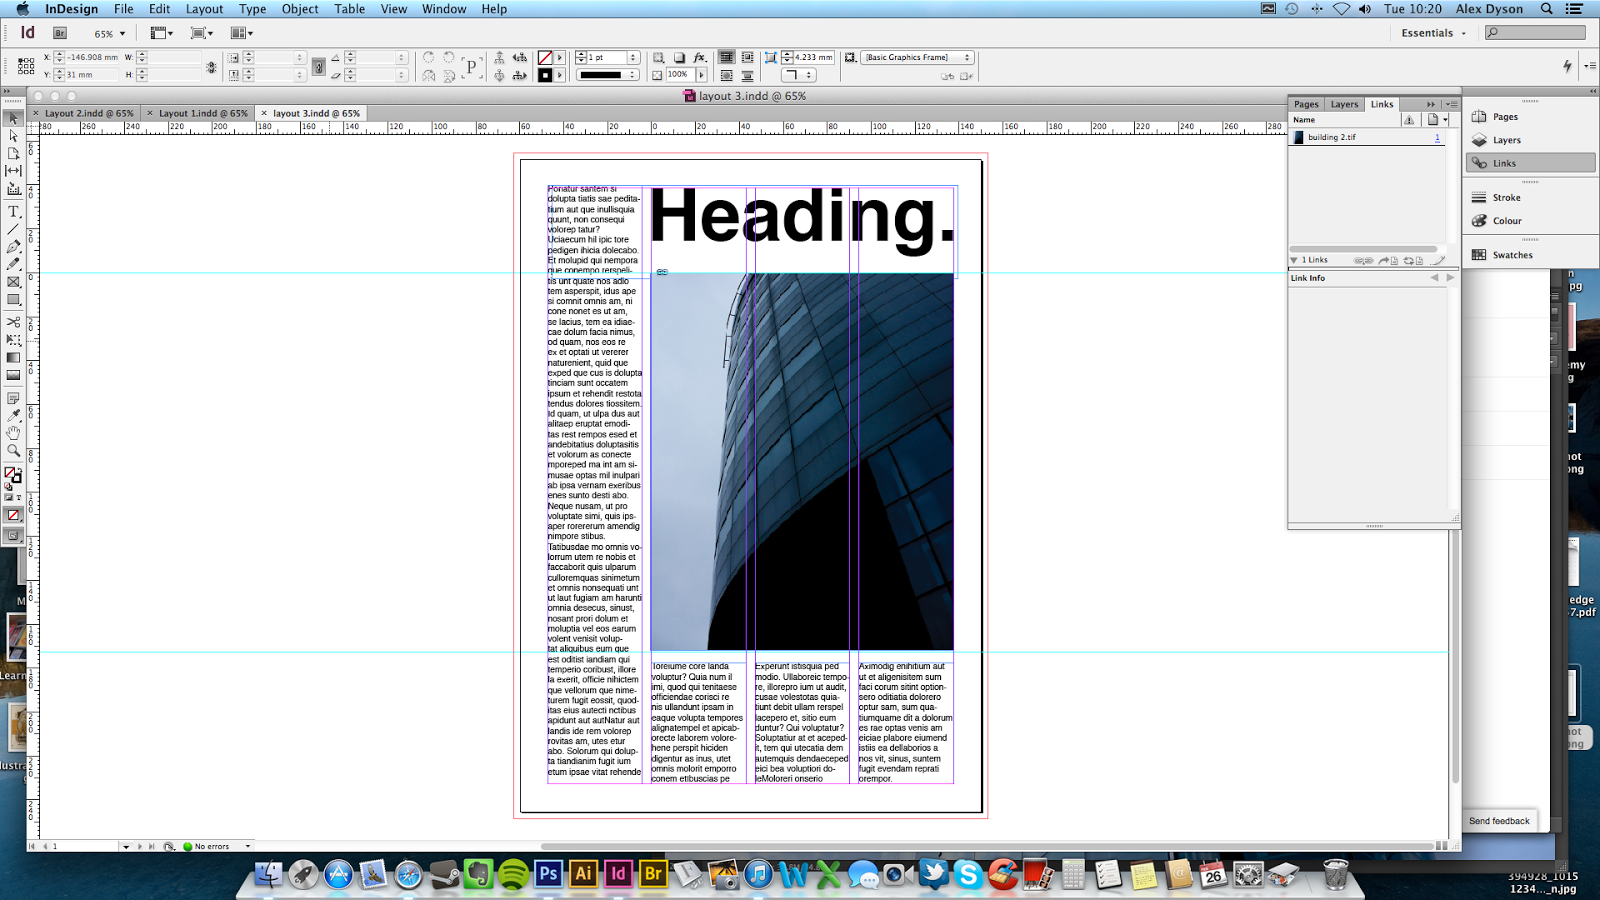Relink the selected file in Links panel
The height and width of the screenshot is (900, 1600).
(1363, 260)
